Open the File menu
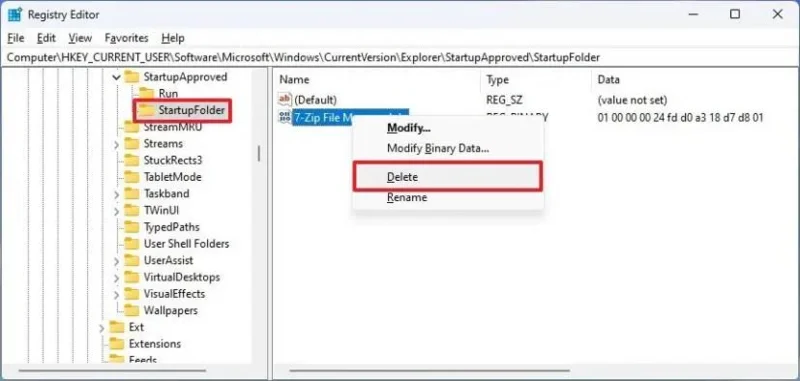 (x=16, y=38)
